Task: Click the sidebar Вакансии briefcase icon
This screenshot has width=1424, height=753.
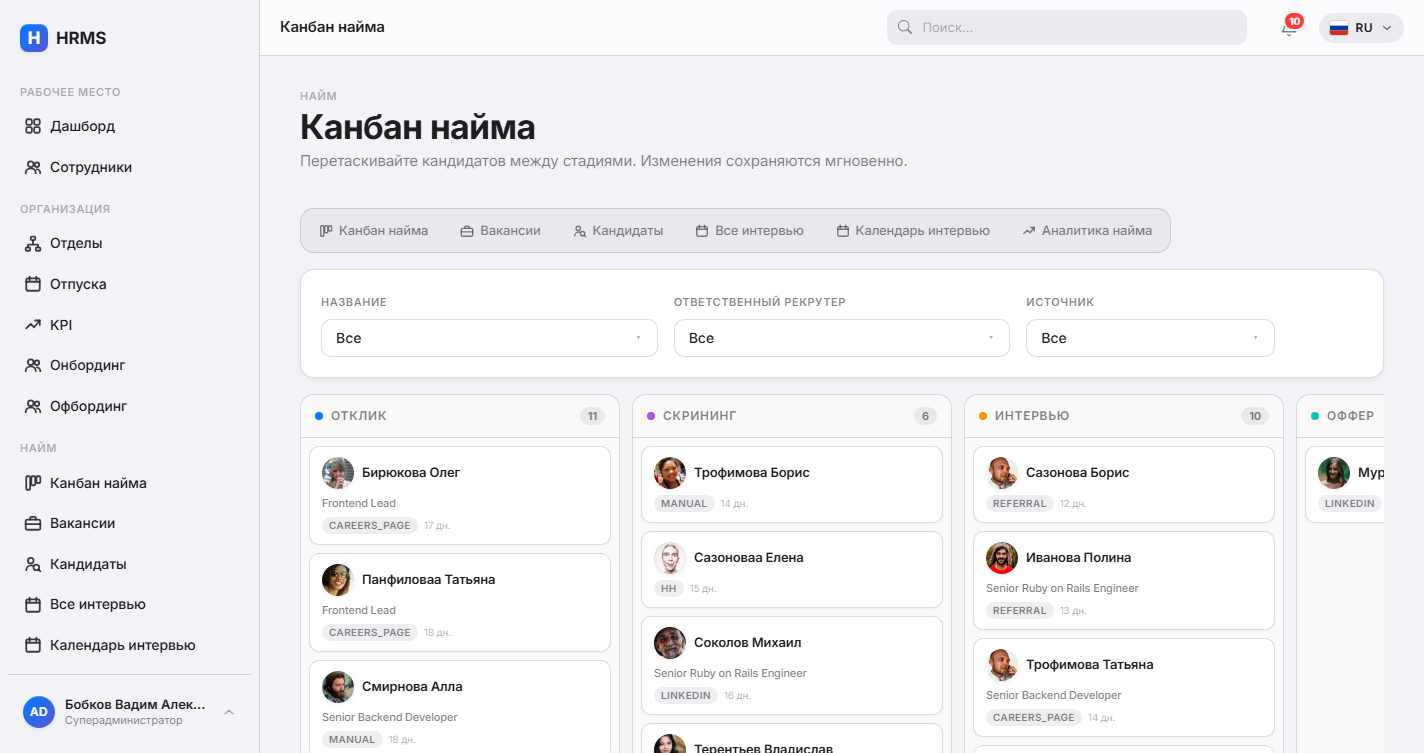Action: pos(33,523)
